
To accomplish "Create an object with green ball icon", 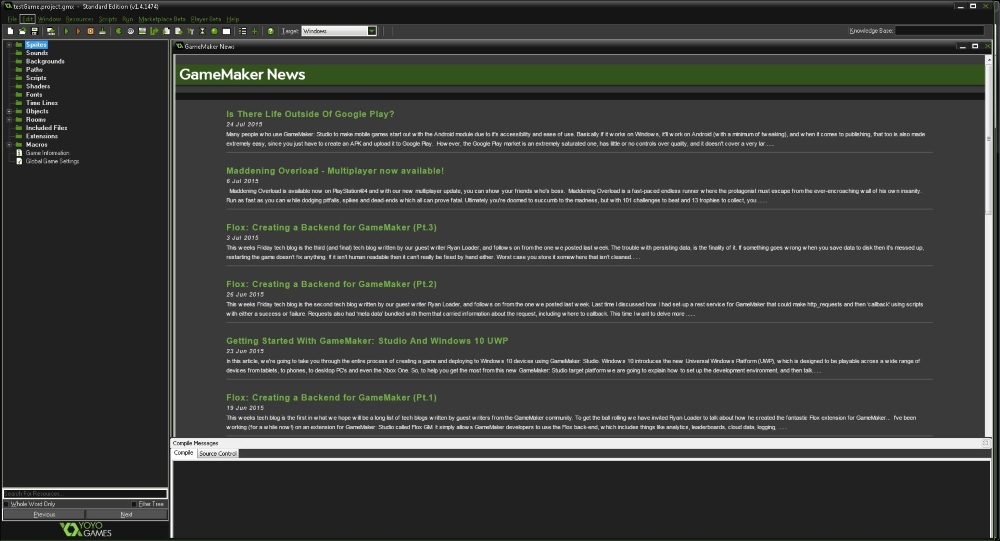I will tap(214, 31).
